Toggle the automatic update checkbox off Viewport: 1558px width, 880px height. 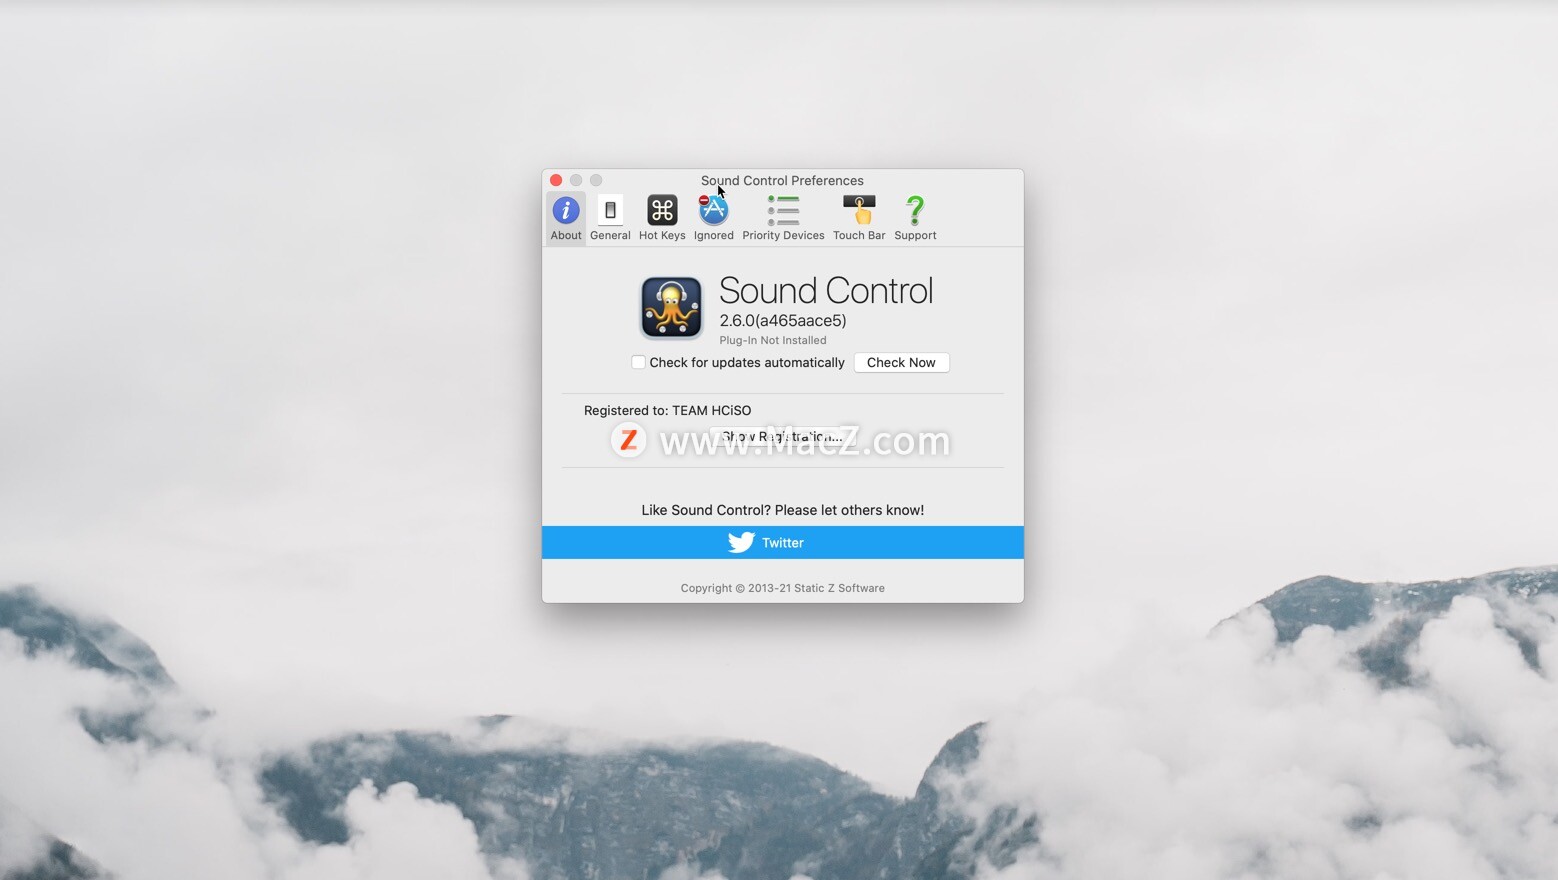tap(639, 362)
